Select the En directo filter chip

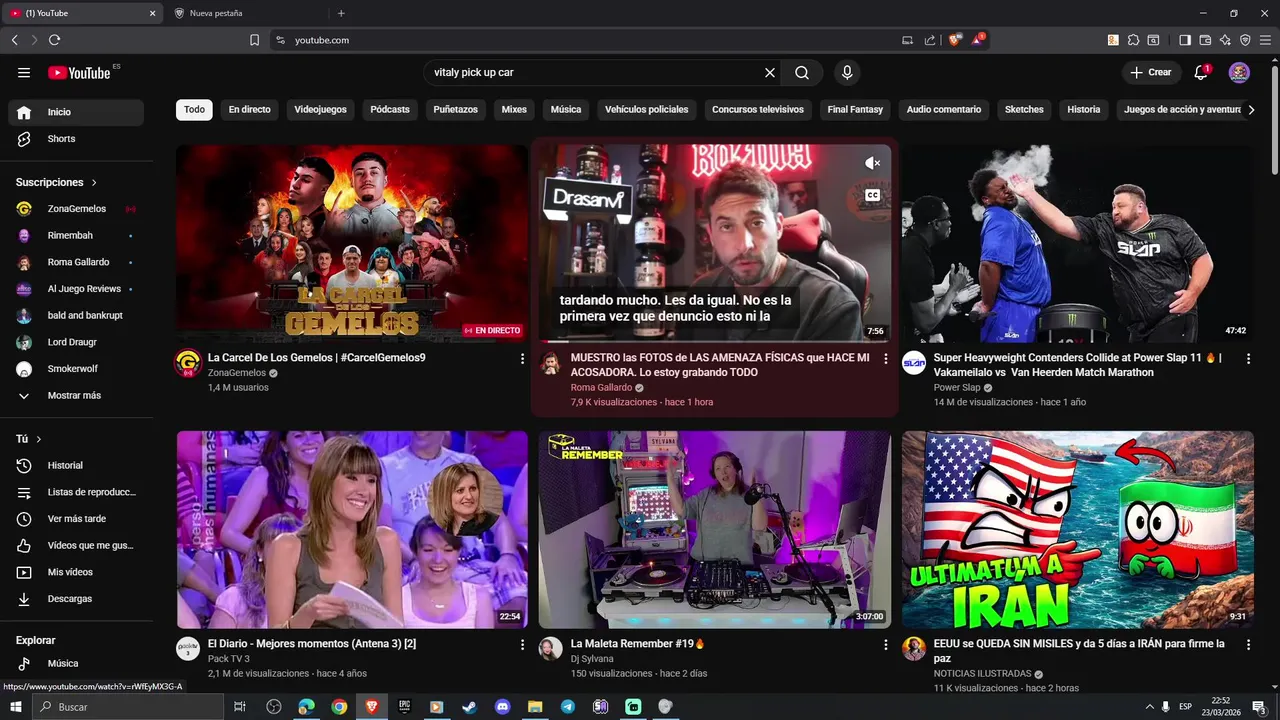249,110
